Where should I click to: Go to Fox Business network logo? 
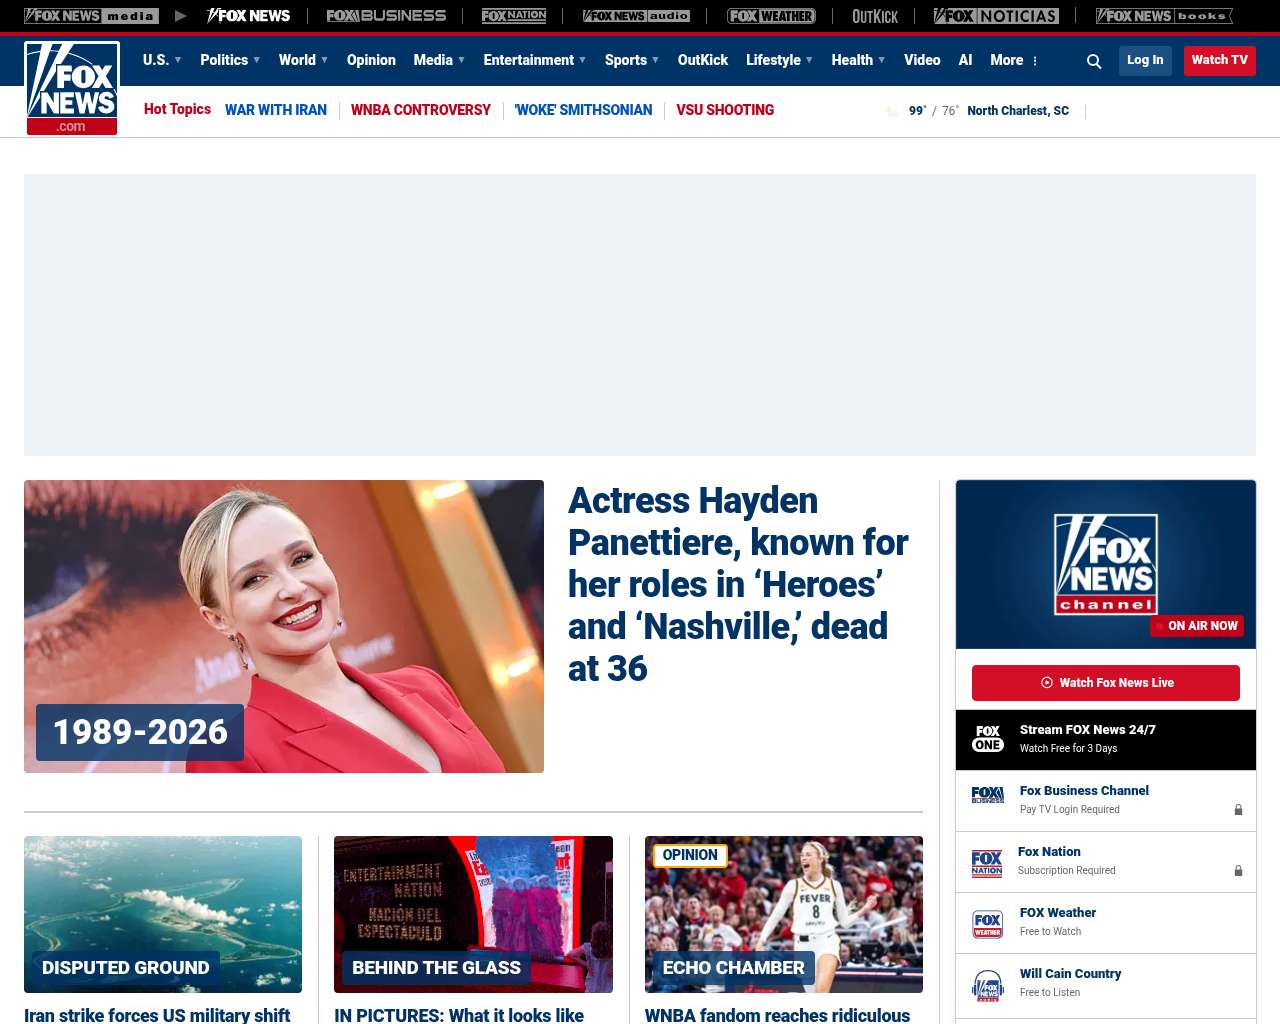pos(386,16)
